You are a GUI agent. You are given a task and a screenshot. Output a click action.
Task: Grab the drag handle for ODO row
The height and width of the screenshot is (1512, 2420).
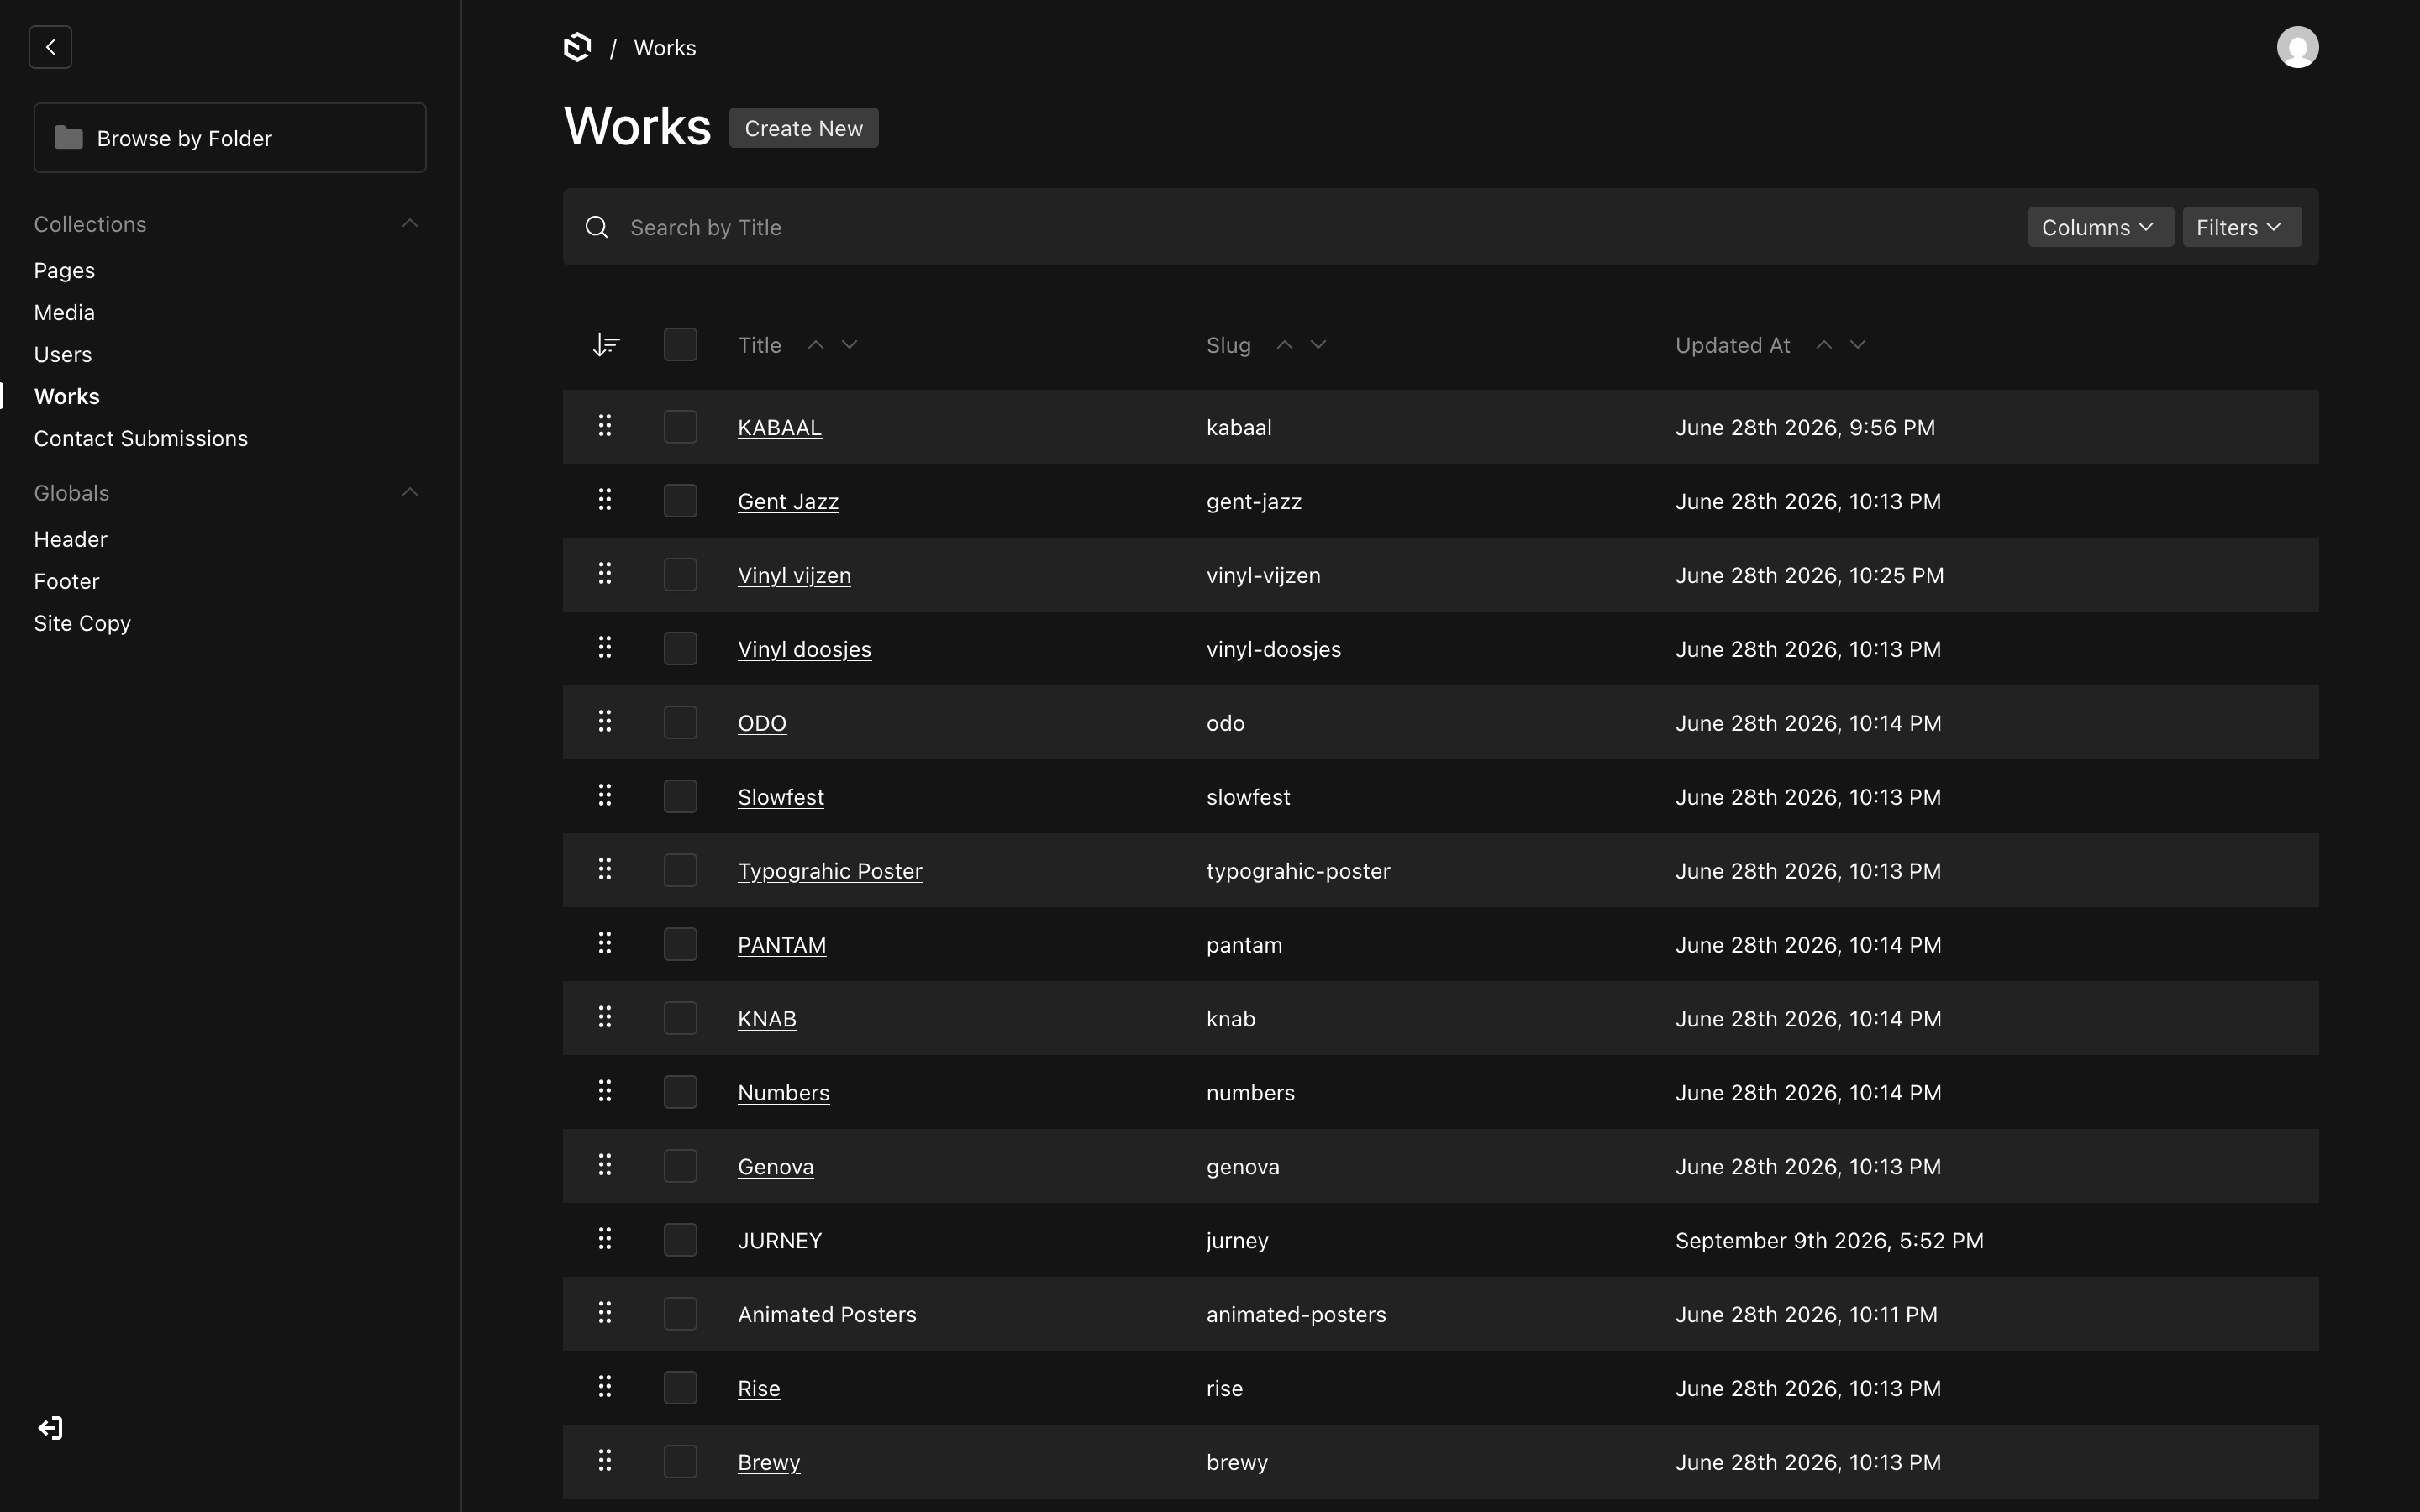[605, 722]
